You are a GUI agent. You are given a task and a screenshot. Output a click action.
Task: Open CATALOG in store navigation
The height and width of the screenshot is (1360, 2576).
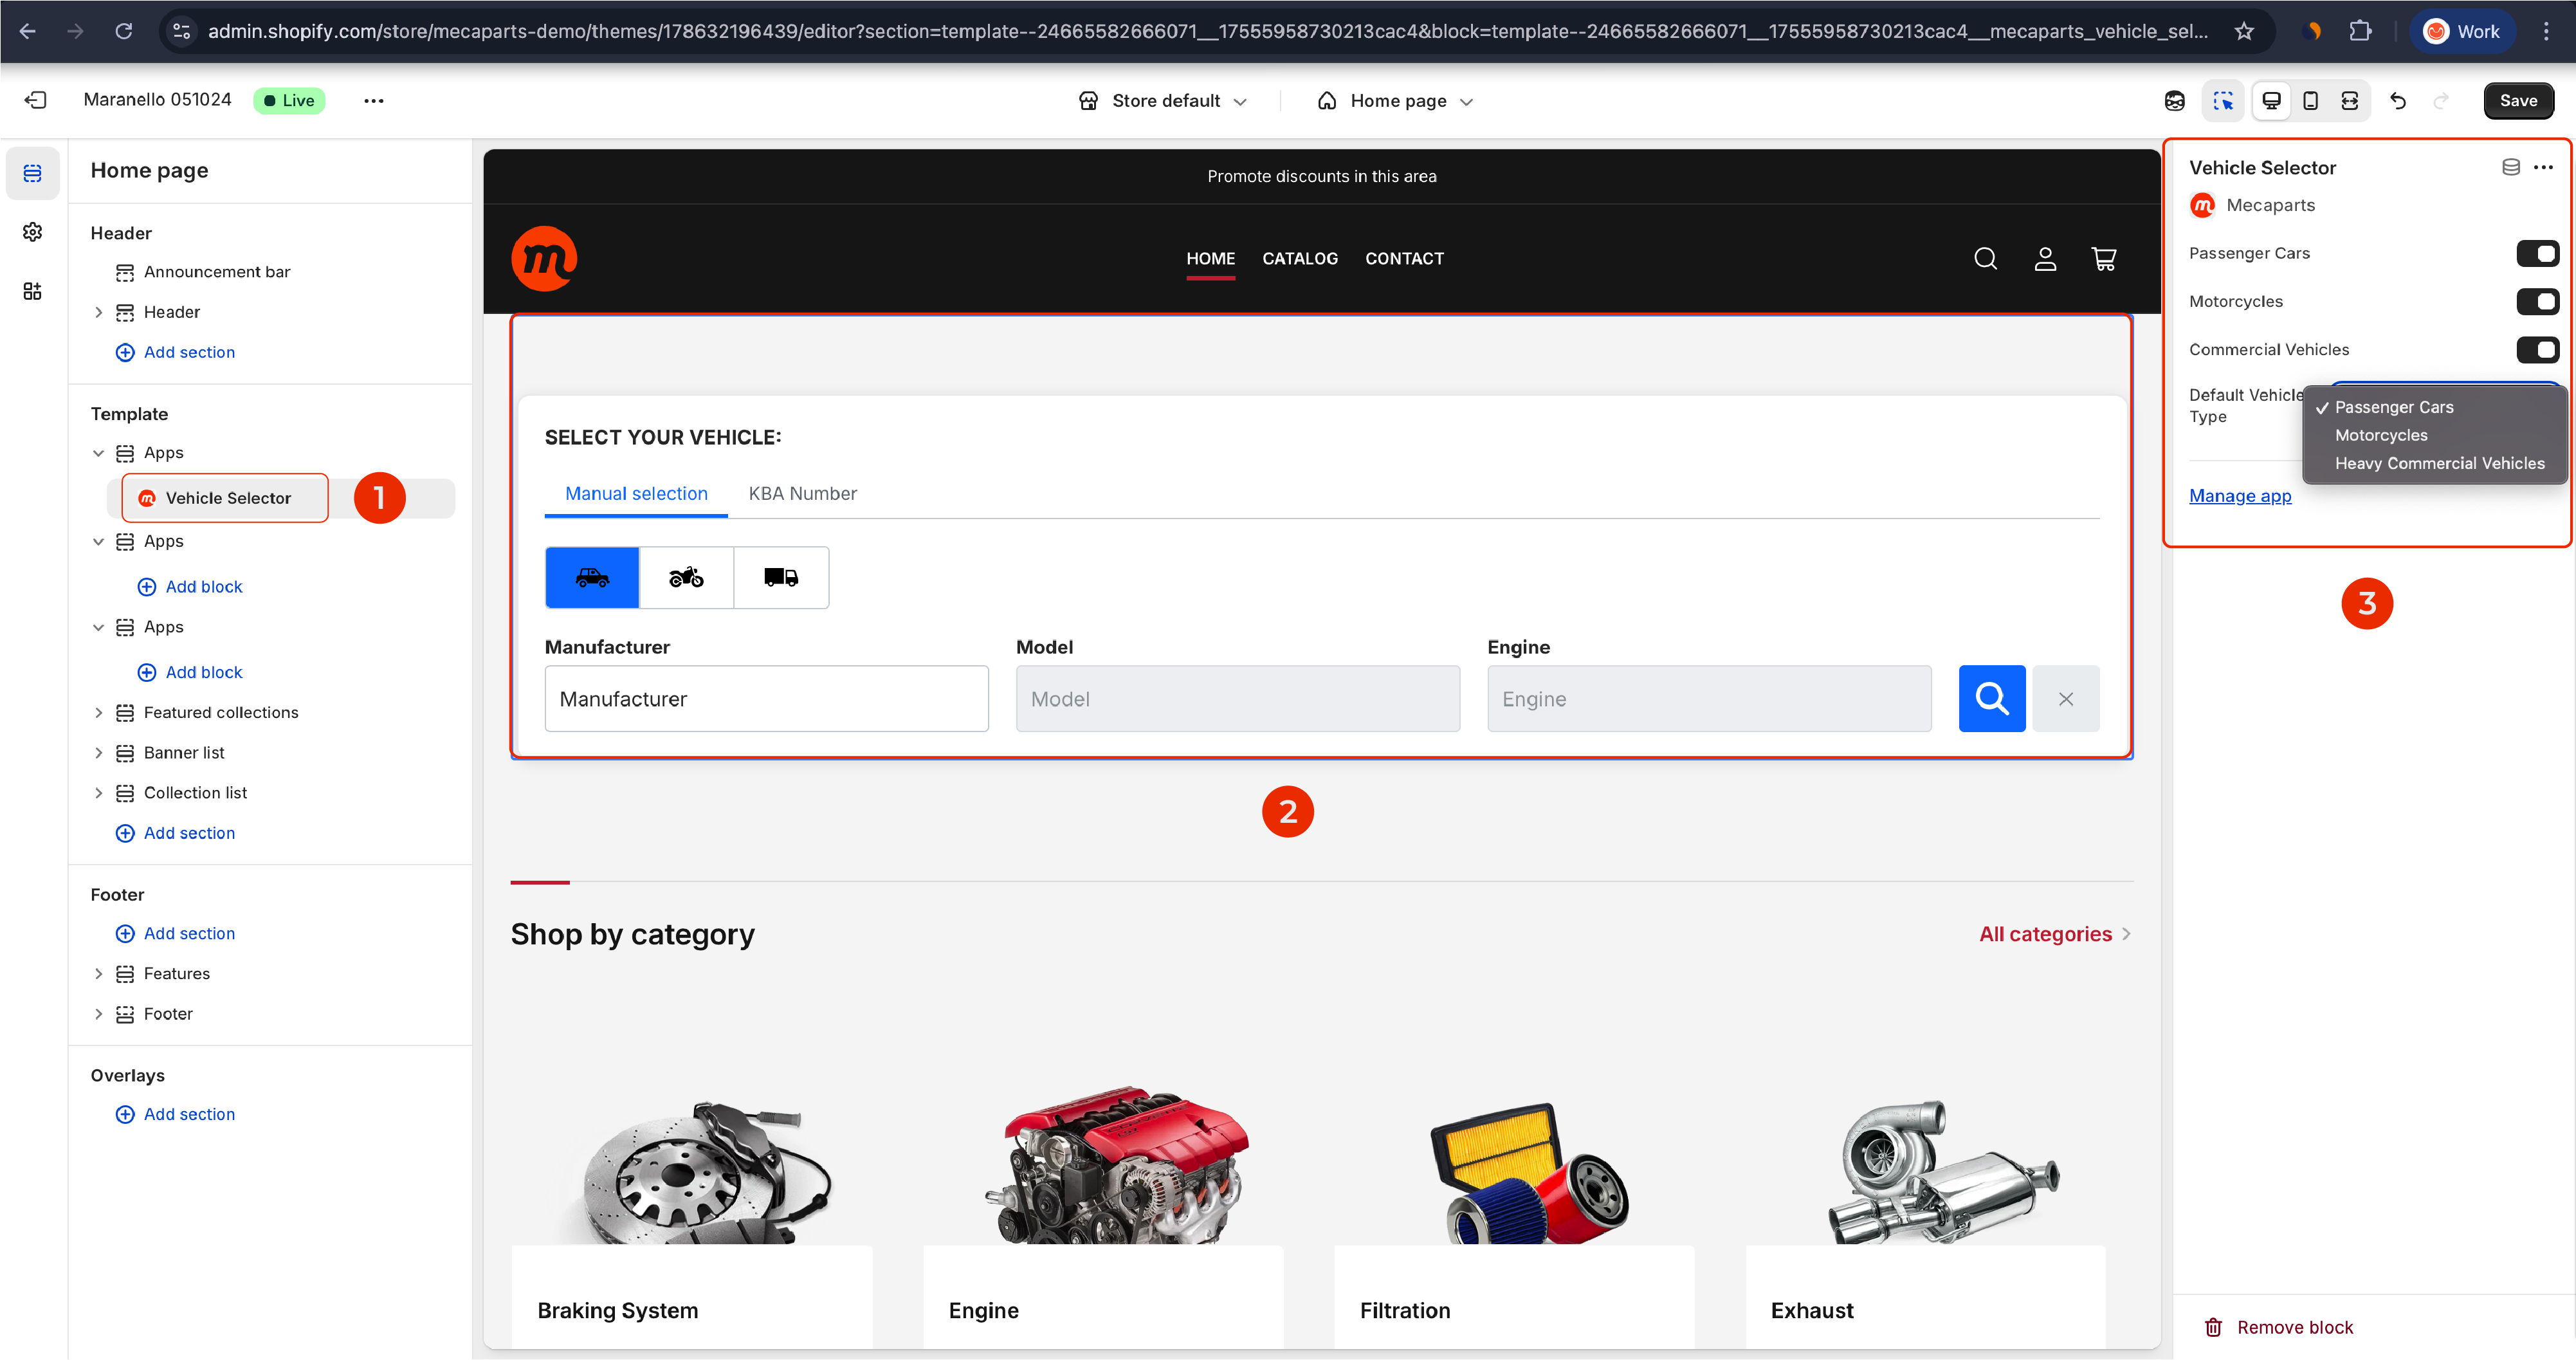click(1299, 258)
